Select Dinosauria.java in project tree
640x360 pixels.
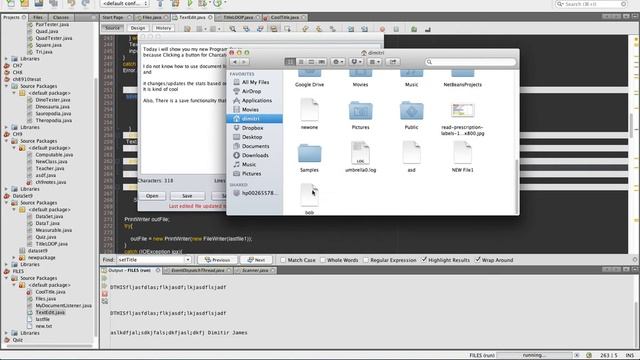(x=52, y=107)
